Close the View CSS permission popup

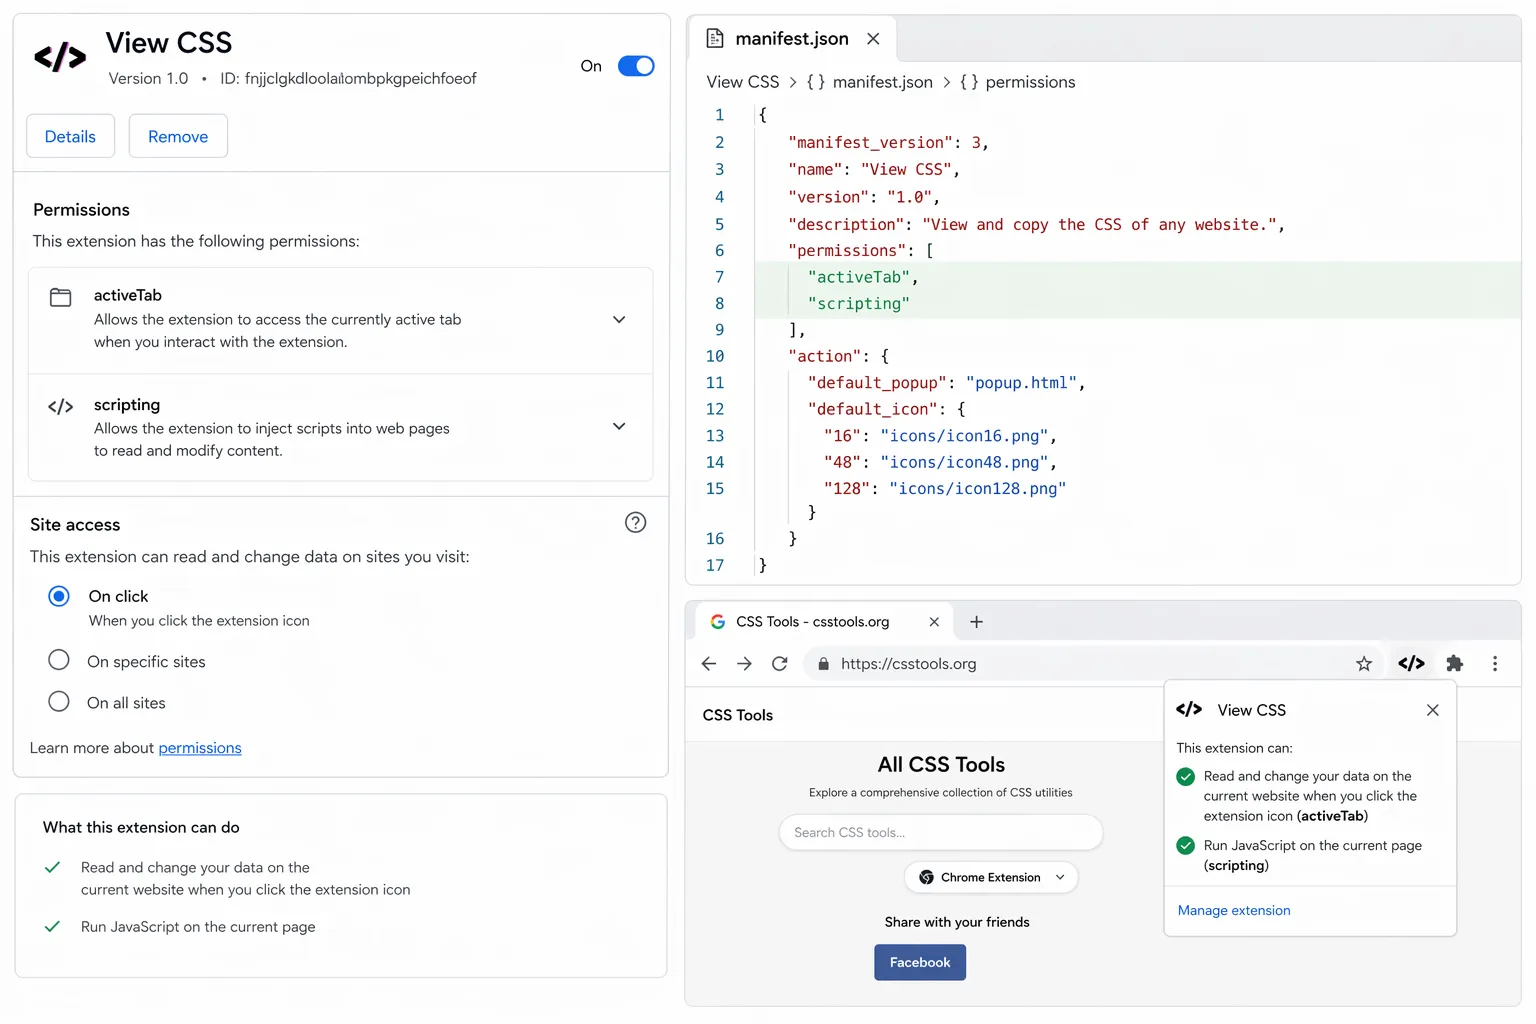(x=1432, y=710)
